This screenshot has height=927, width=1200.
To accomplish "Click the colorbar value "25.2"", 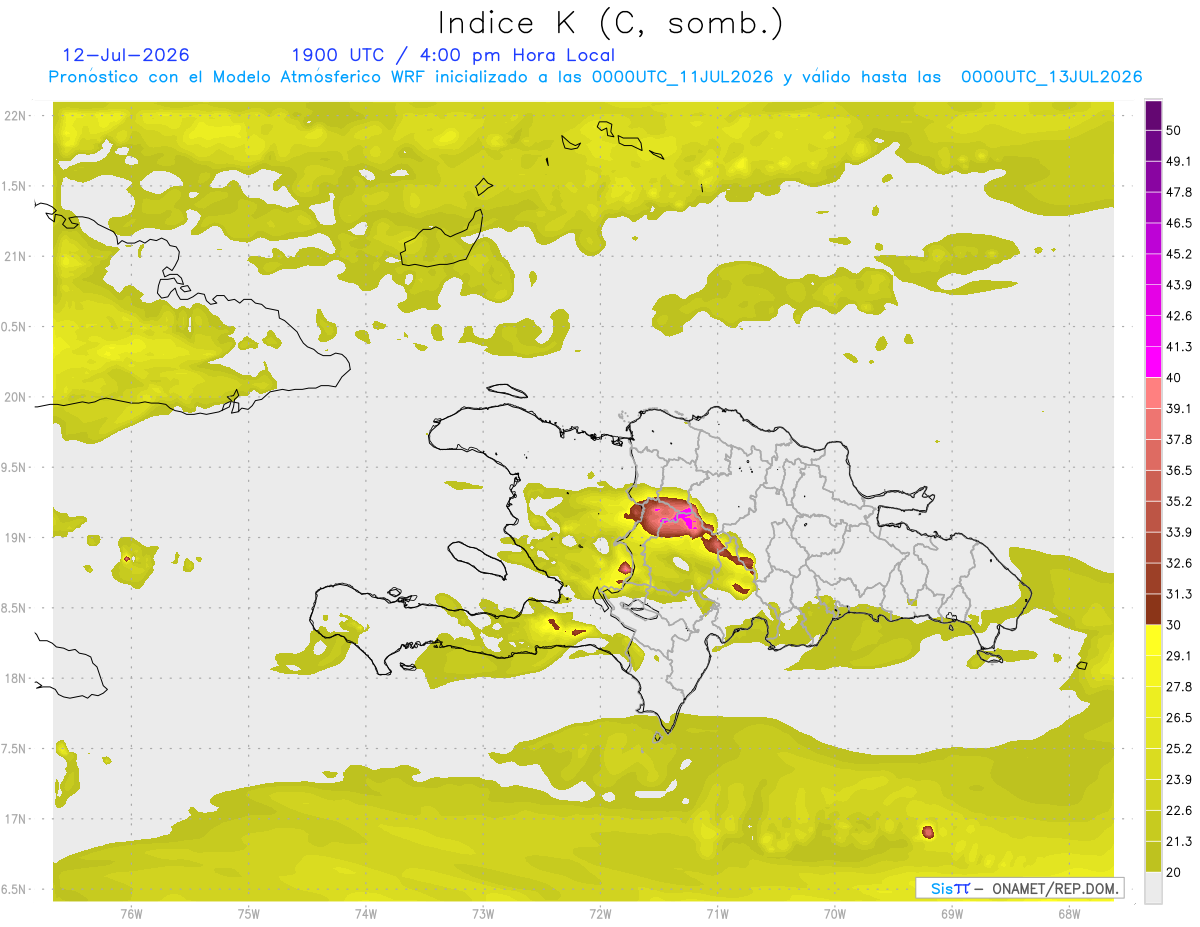I will coord(1179,749).
